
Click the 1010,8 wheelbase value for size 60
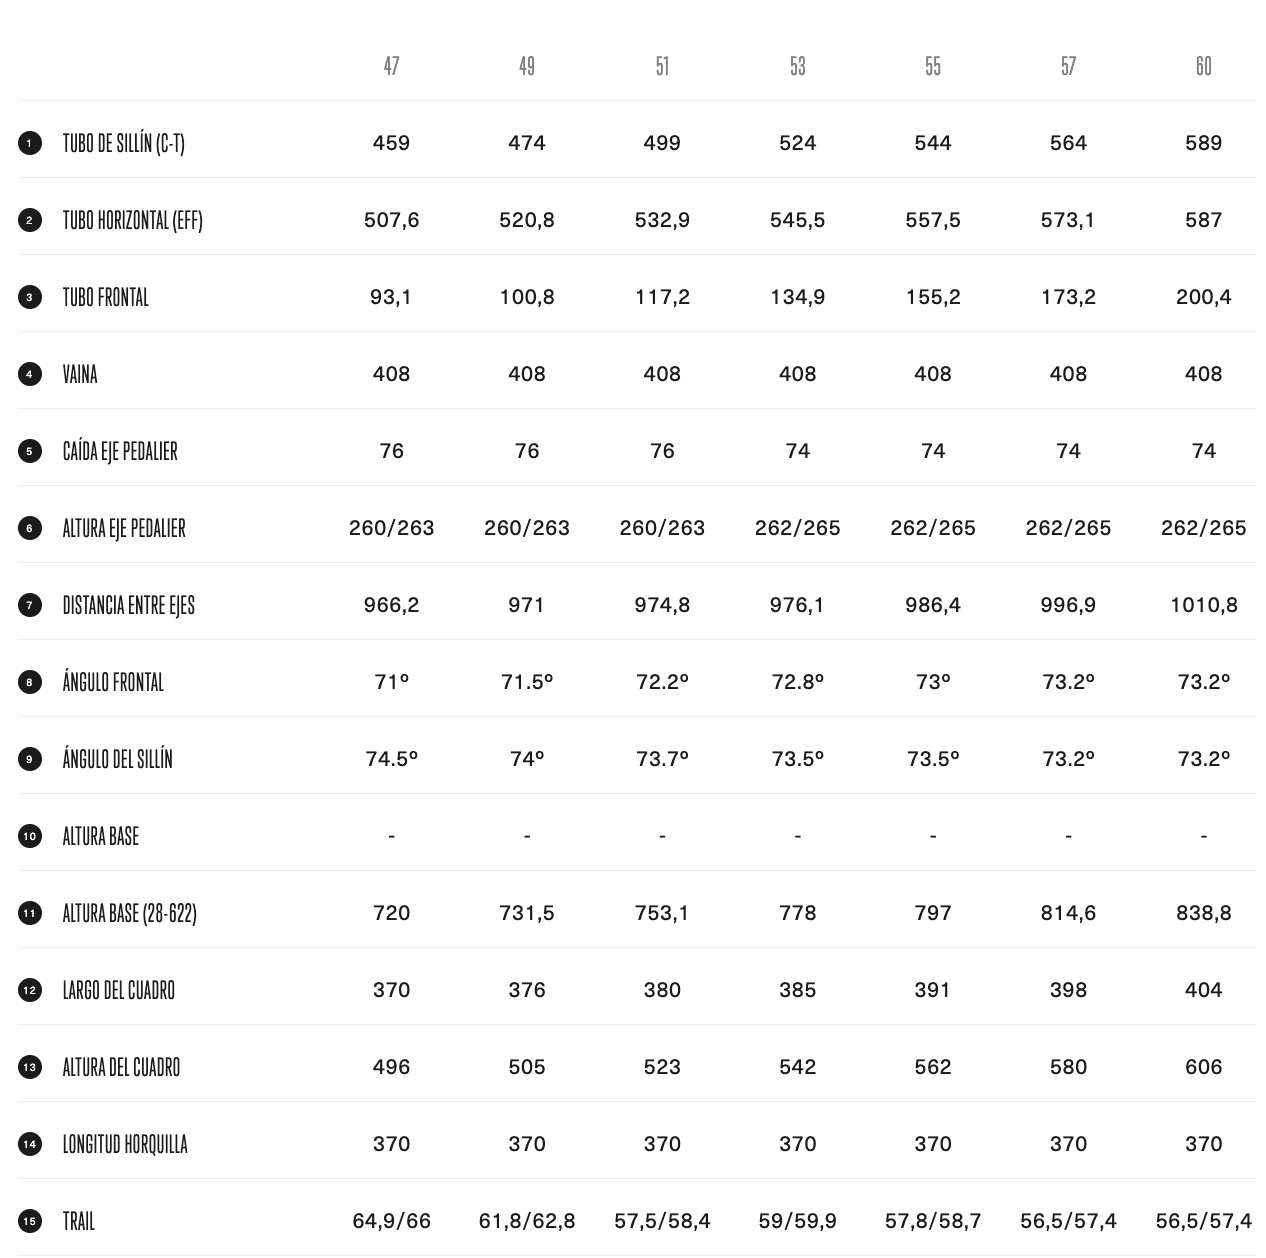pyautogui.click(x=1203, y=605)
